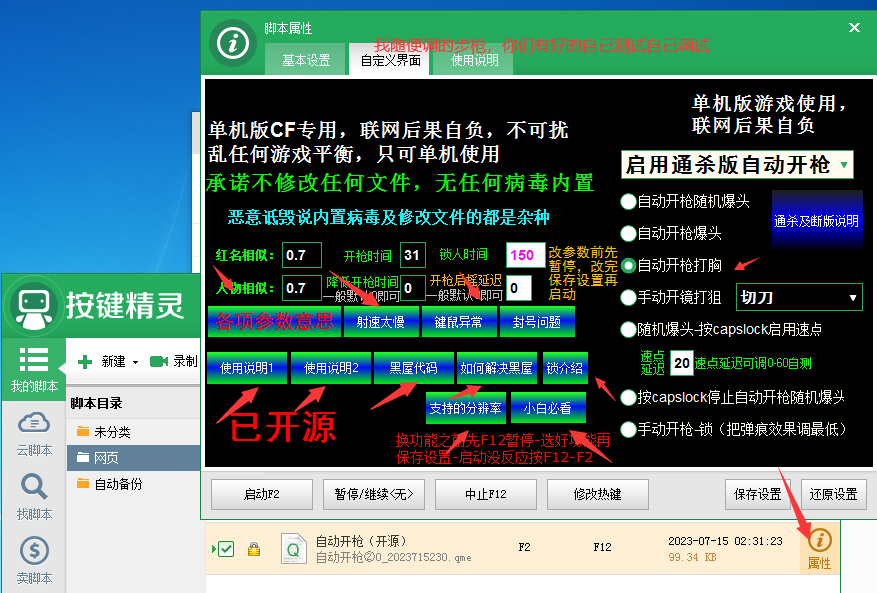Select 自动开枪爆头 radio option
The height and width of the screenshot is (593, 877).
tap(628, 233)
